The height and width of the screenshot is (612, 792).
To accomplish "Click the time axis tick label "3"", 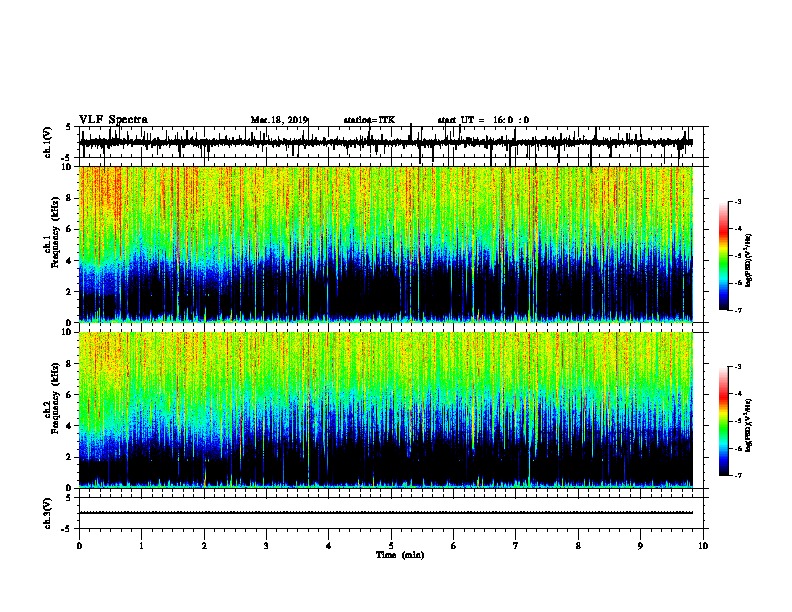I will 266,546.
